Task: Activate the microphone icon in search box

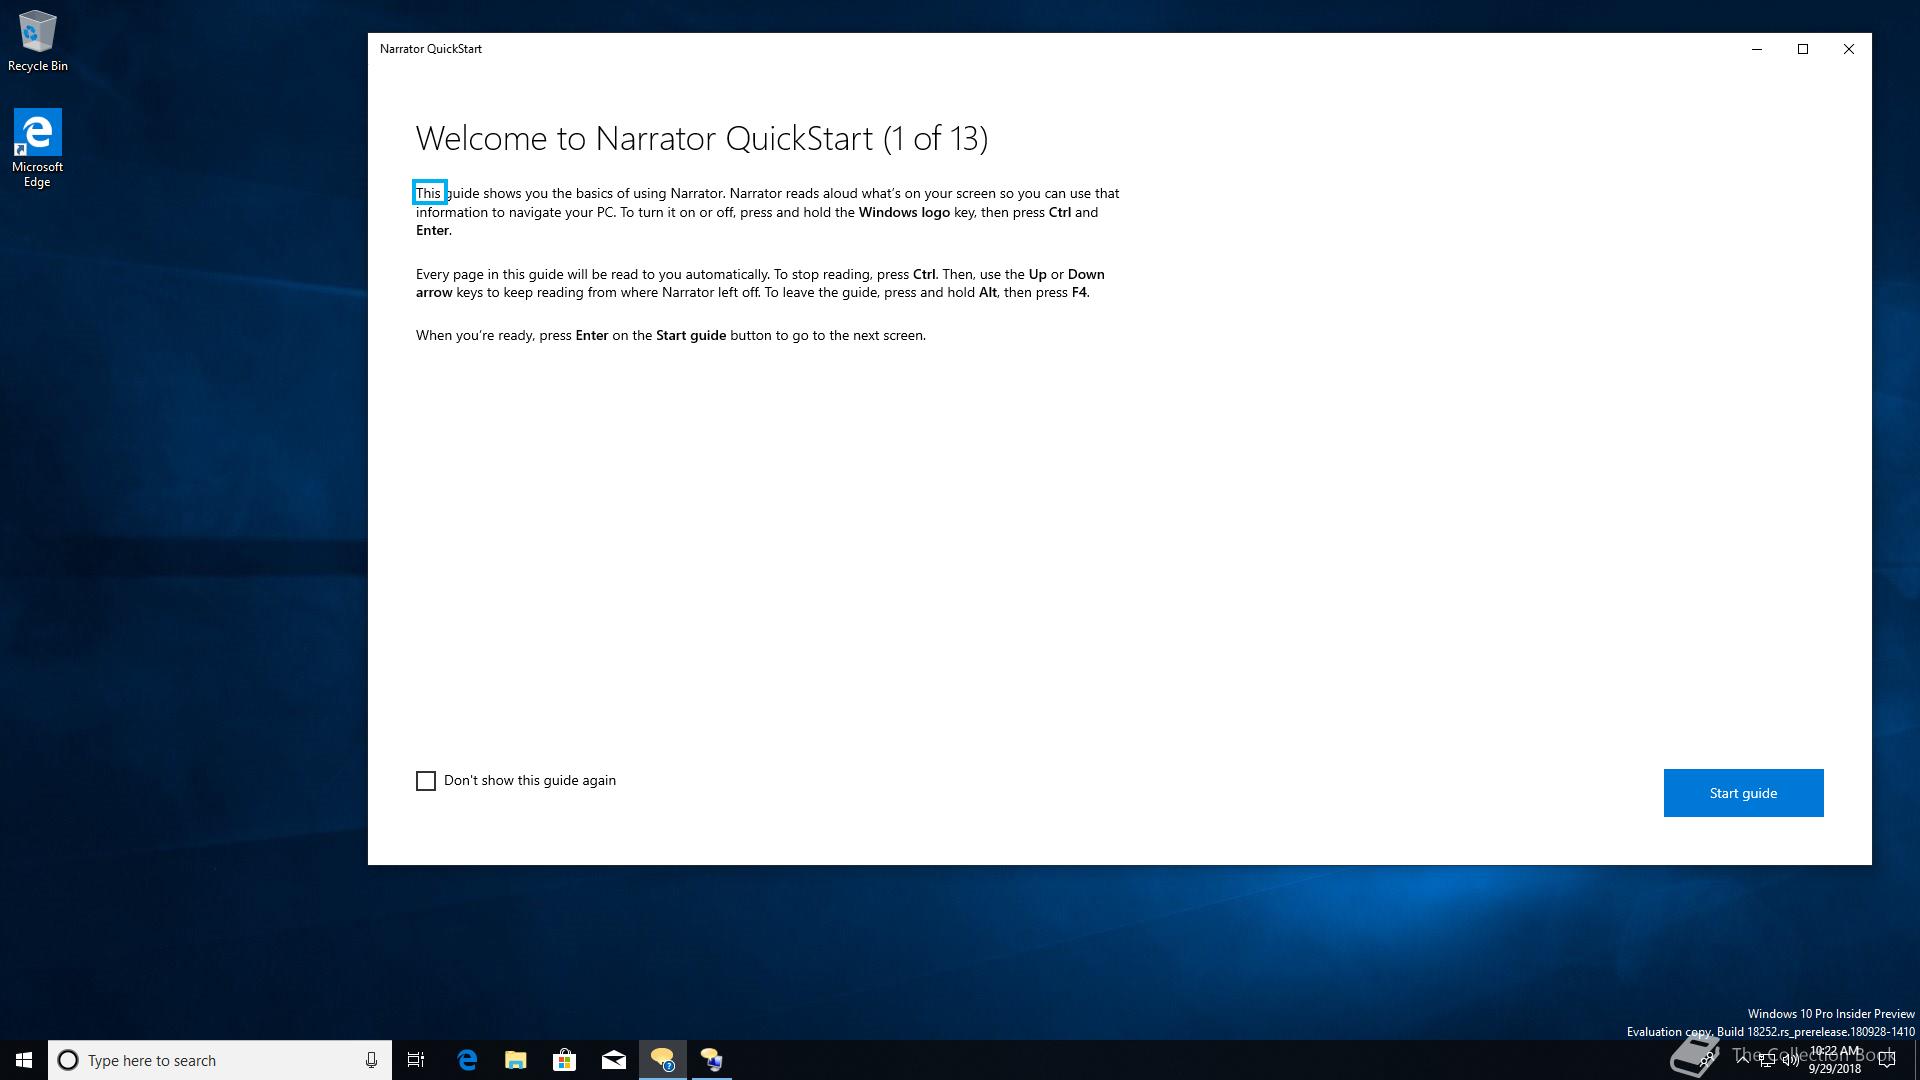Action: point(371,1060)
